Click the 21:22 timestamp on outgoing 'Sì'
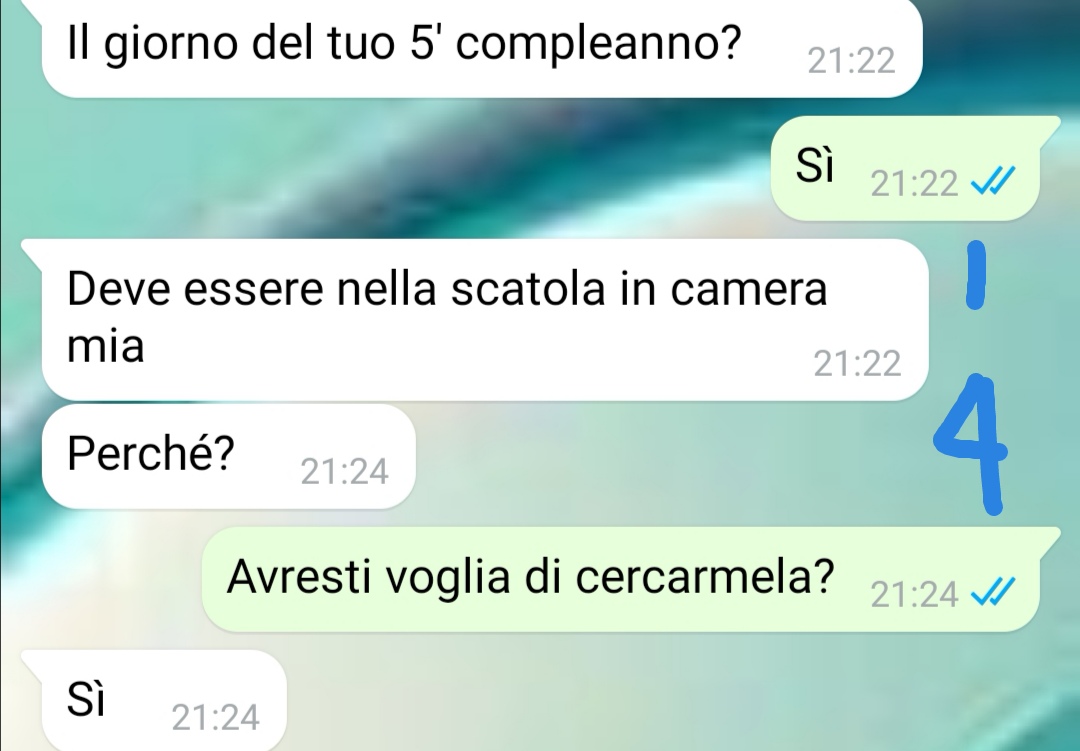This screenshot has height=751, width=1080. [x=914, y=183]
